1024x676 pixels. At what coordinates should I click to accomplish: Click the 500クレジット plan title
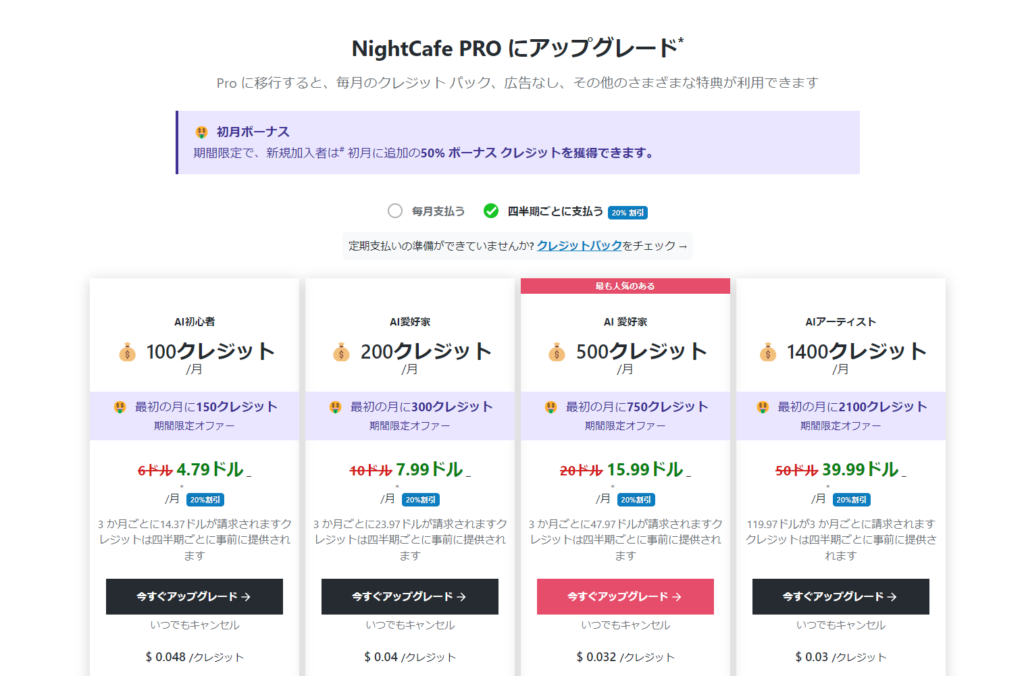pos(641,351)
